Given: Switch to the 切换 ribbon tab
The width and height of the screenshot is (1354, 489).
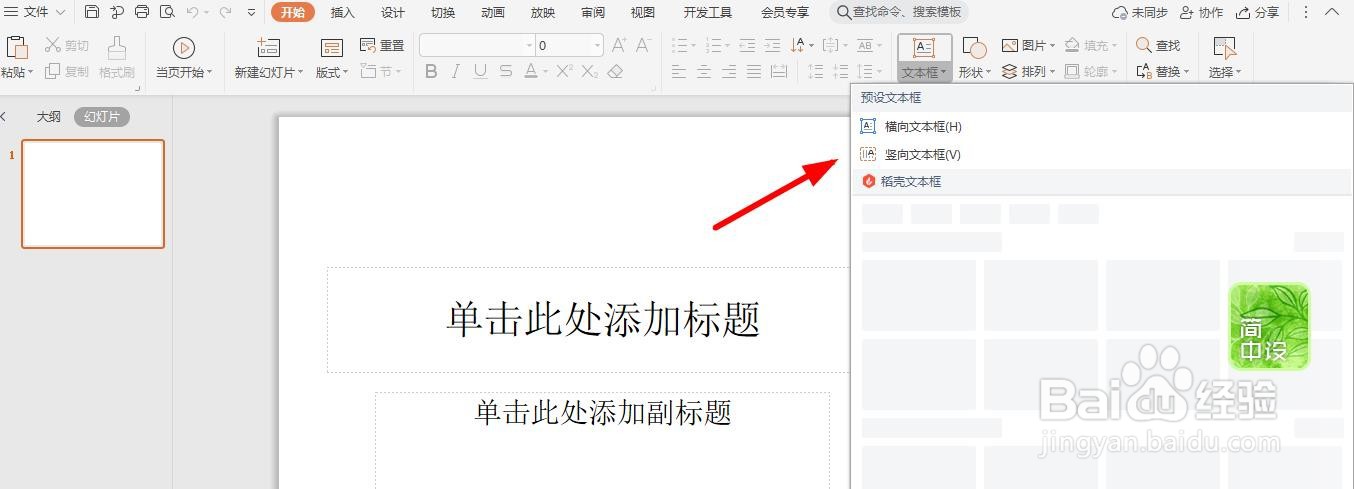Looking at the screenshot, I should coord(443,12).
